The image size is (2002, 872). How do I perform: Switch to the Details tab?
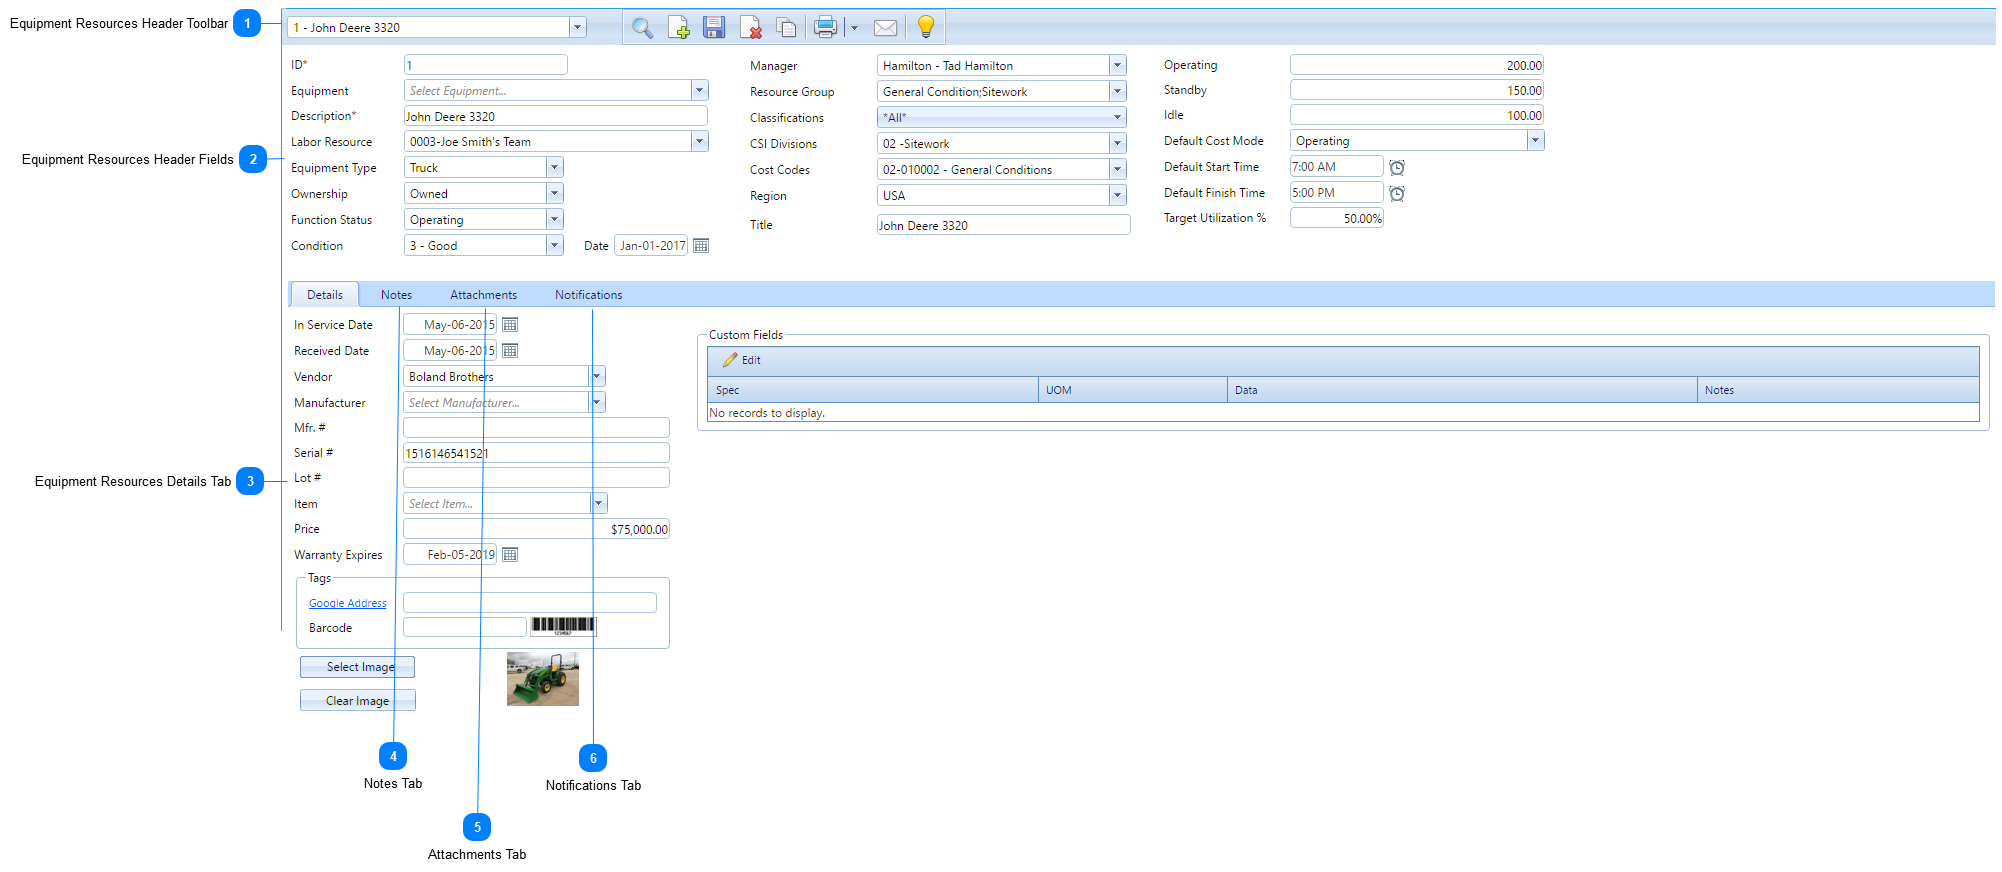[x=325, y=295]
